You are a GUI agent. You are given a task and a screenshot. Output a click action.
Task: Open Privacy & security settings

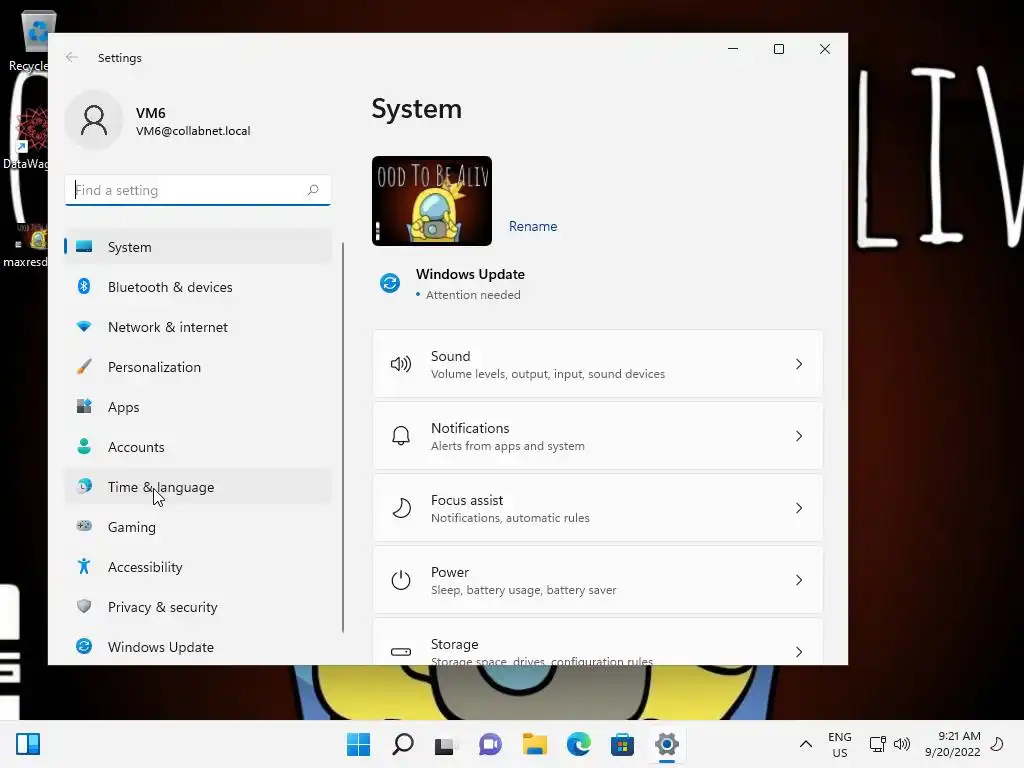(x=198, y=607)
